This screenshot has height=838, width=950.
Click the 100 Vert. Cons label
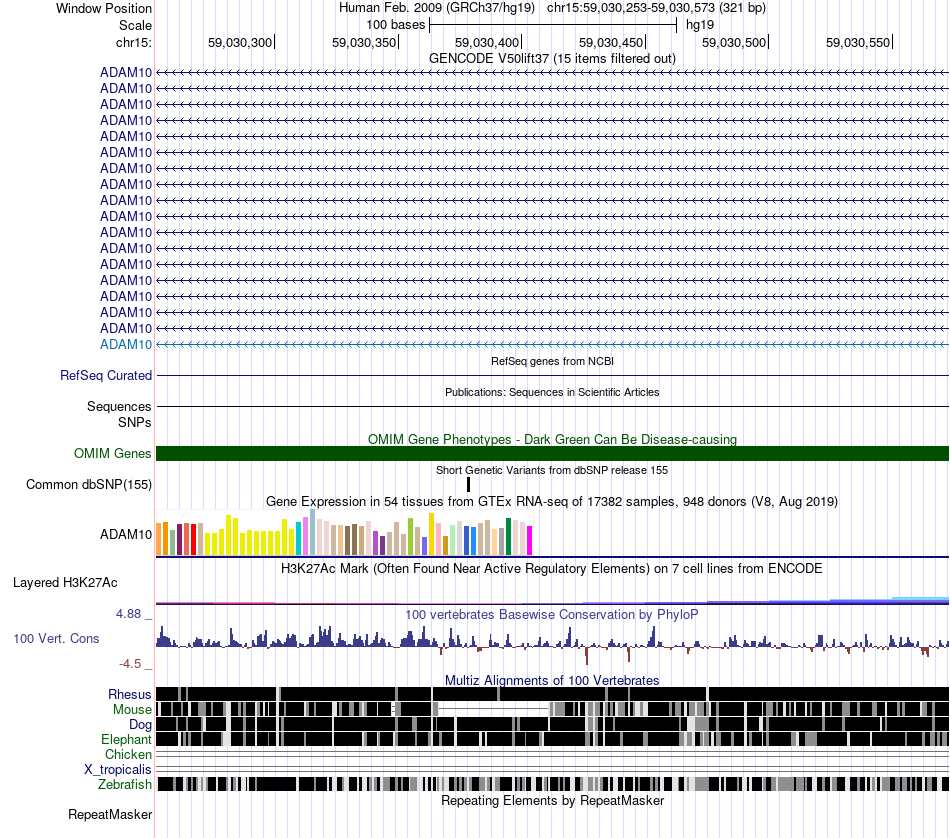coord(56,639)
